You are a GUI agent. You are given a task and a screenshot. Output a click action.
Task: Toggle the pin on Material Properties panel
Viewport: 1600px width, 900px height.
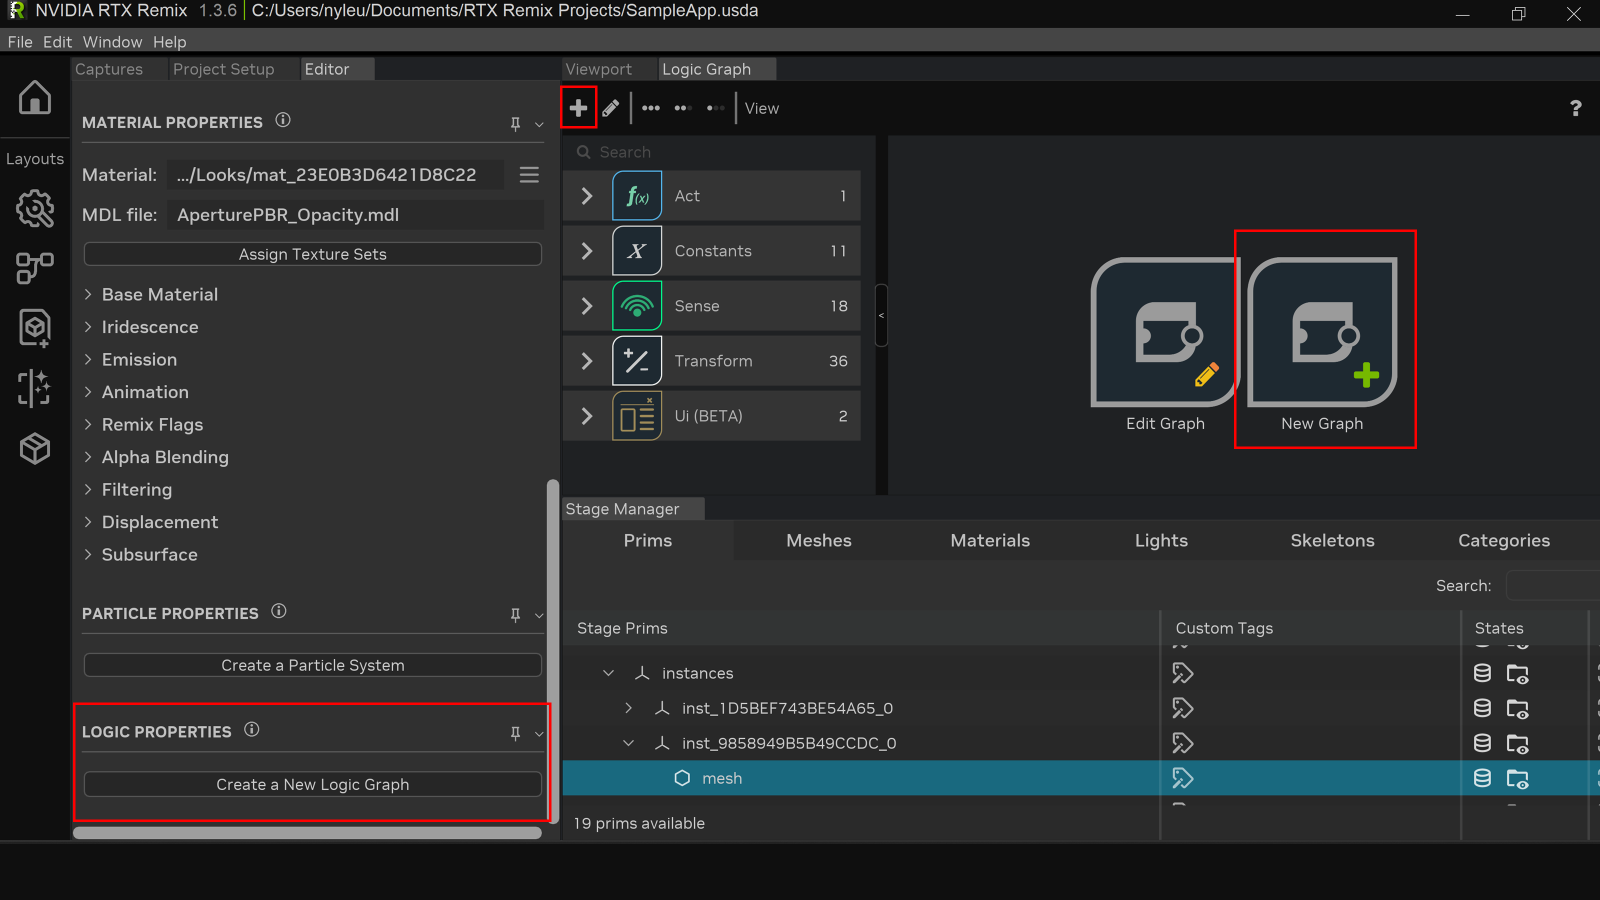click(x=516, y=124)
